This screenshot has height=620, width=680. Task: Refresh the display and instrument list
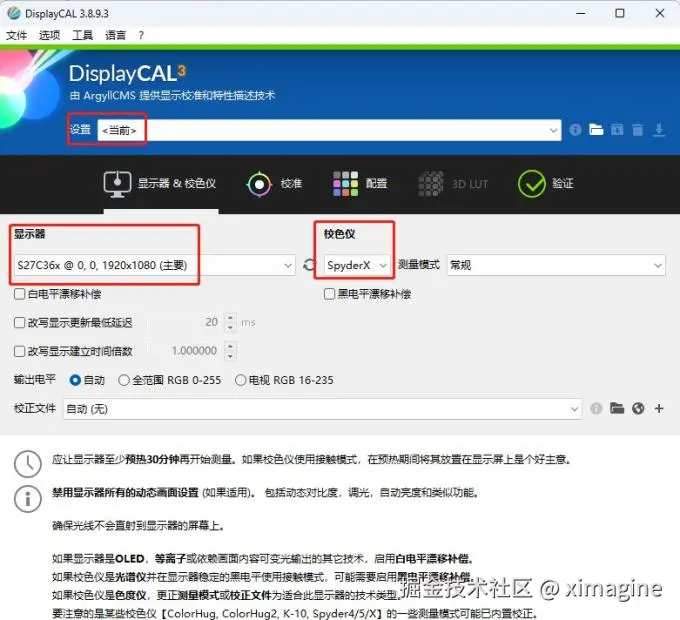309,265
